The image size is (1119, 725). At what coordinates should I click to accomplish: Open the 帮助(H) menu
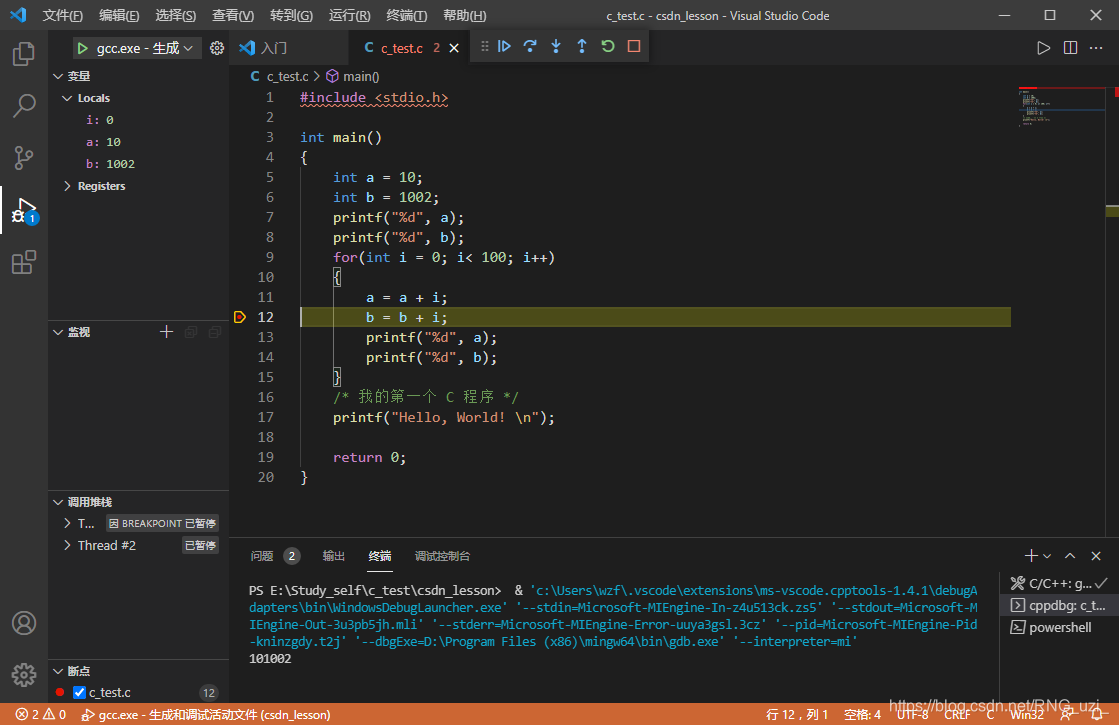click(465, 15)
